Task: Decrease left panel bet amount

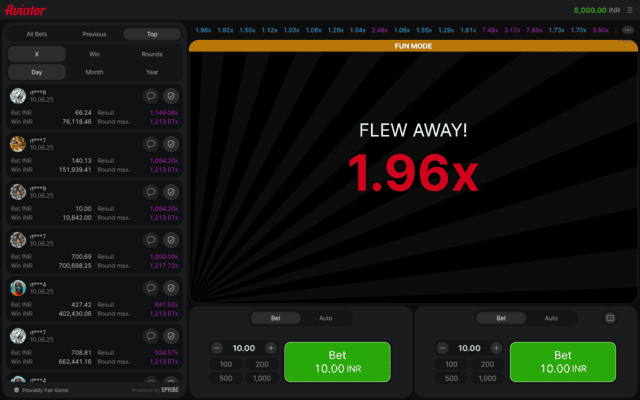Action: tap(217, 348)
